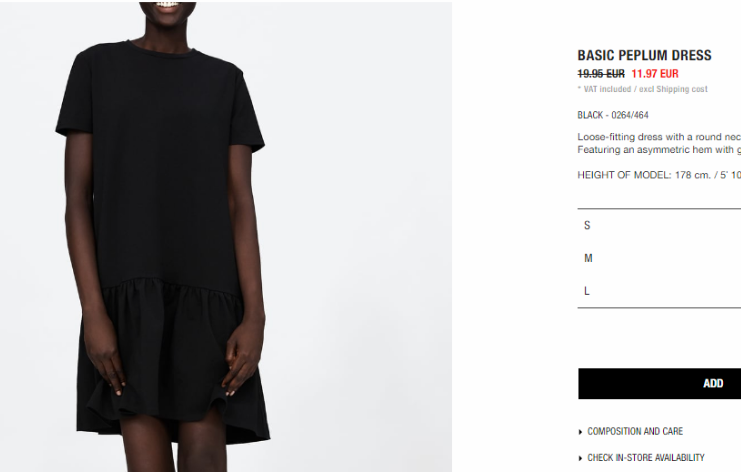741x472 pixels.
Task: Select size M
Action: 659,258
